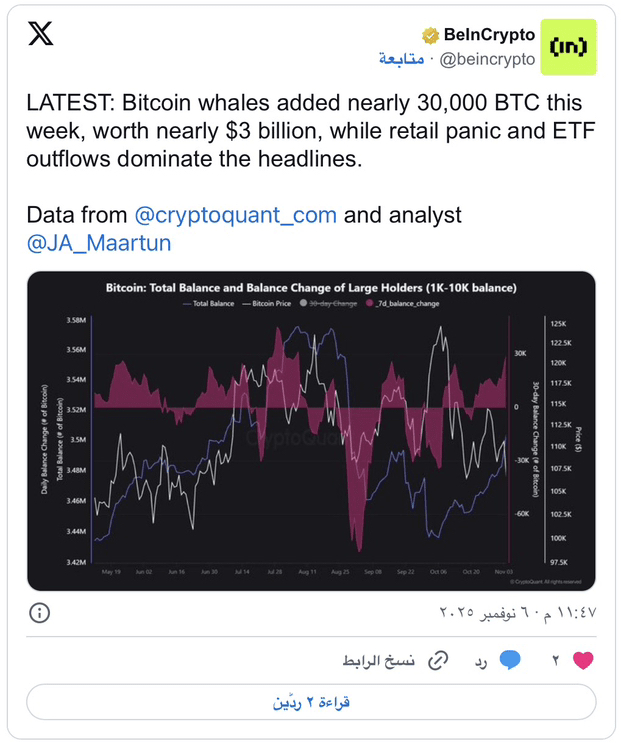The image size is (621, 747).
Task: Click the gold verified badge
Action: 430,36
